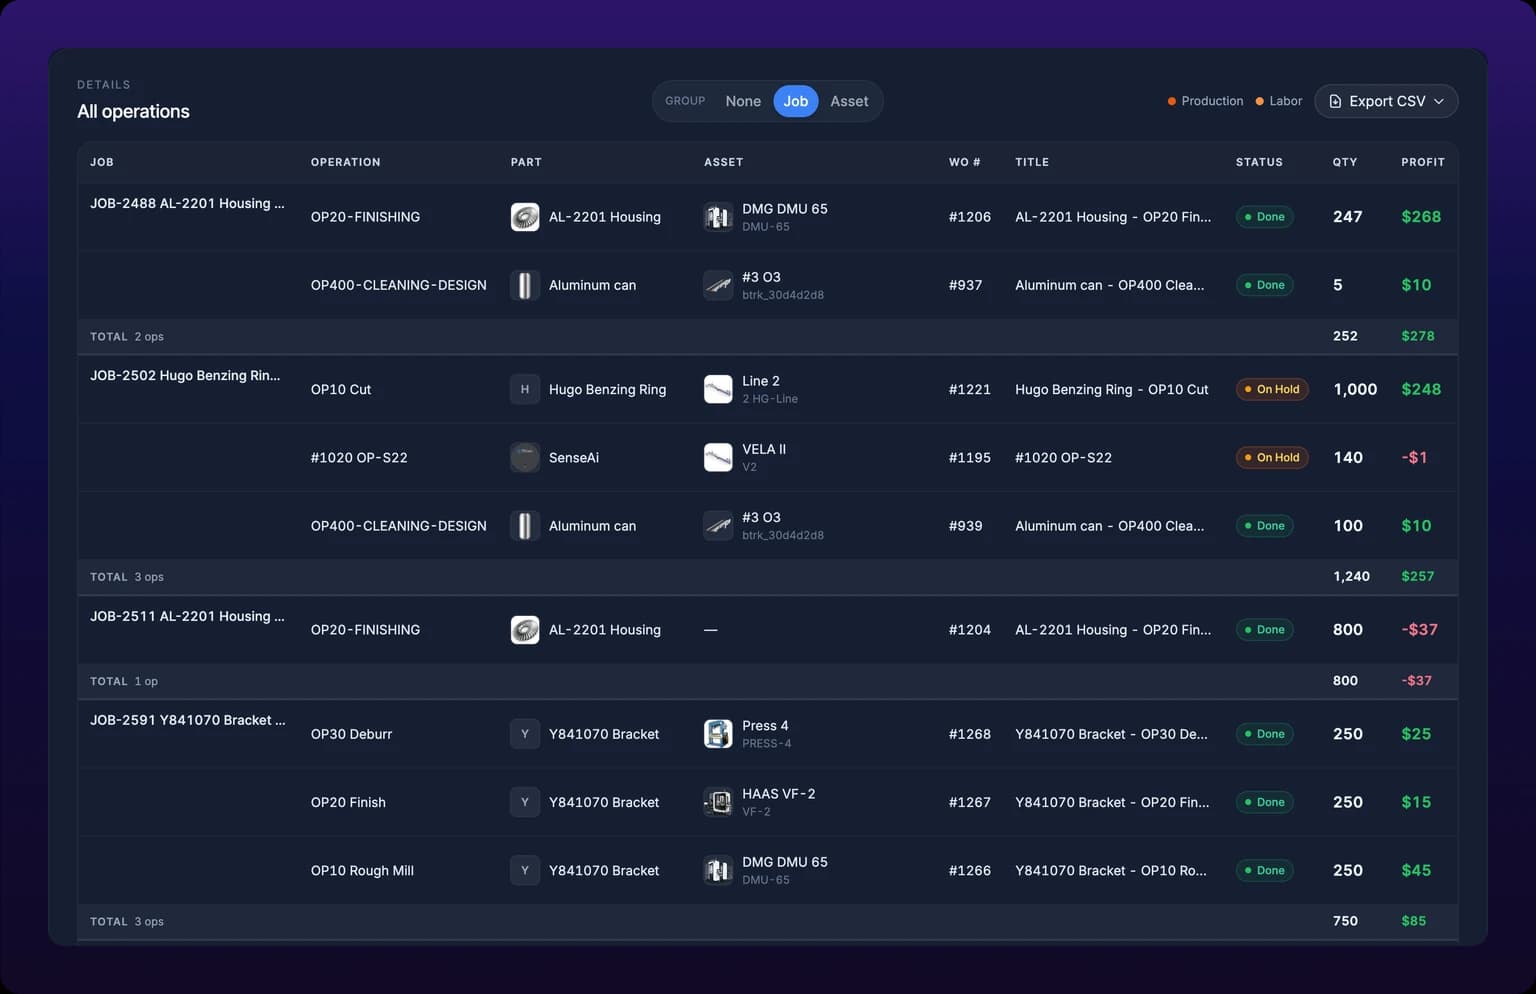This screenshot has height=994, width=1536.
Task: Click AL-2201 Housing part thumbnail in JOB-2488 row
Action: pos(525,217)
